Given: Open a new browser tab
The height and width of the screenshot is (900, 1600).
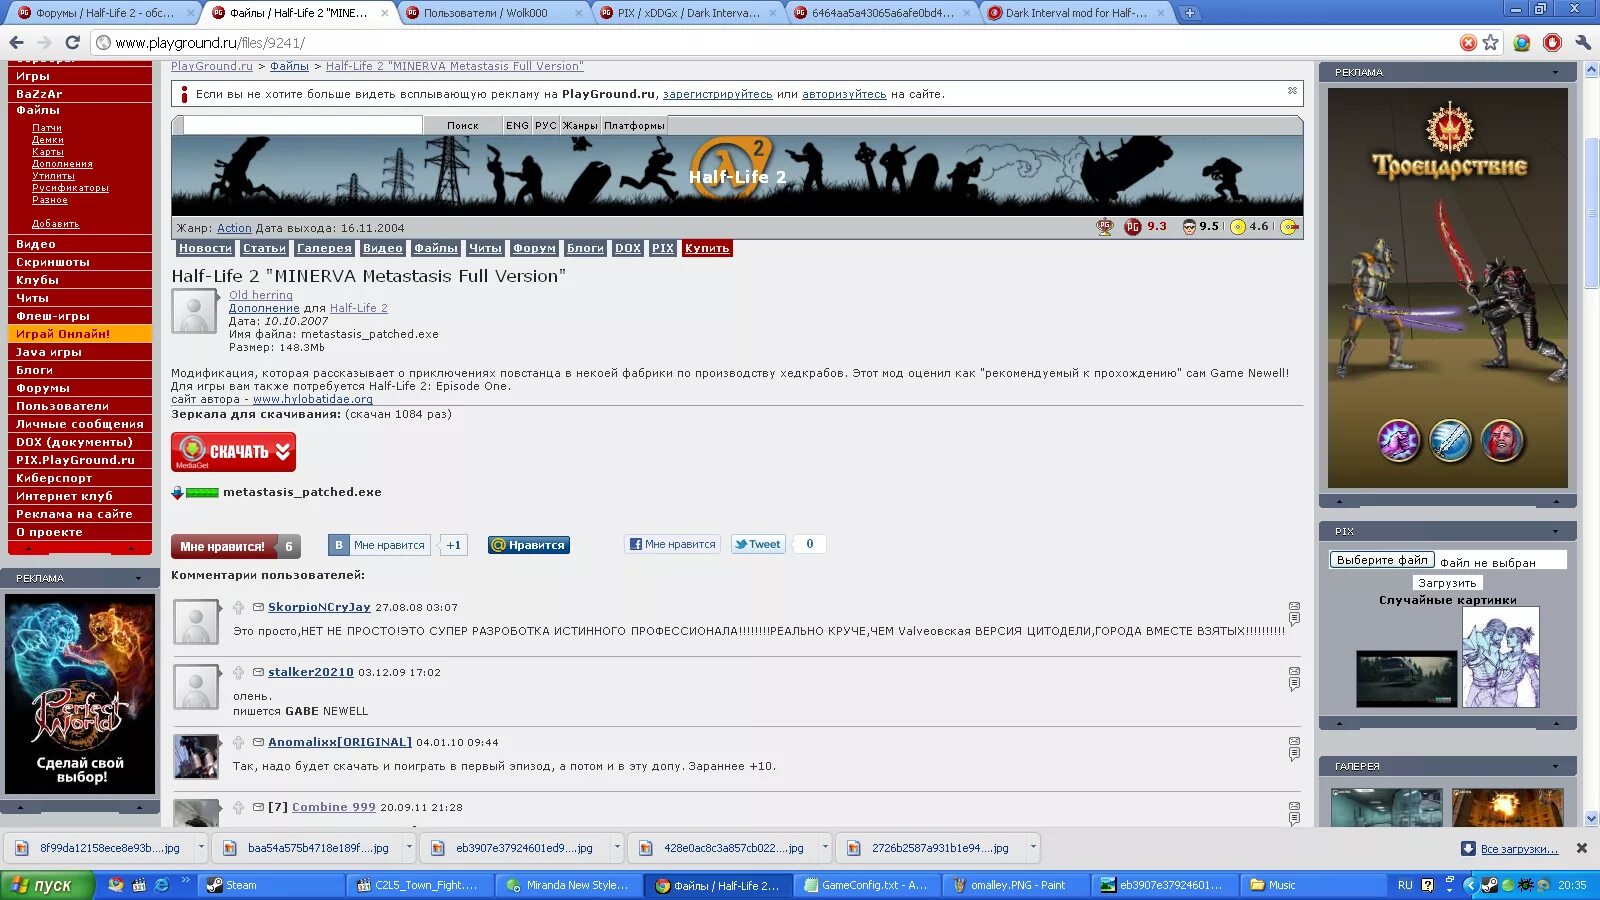Looking at the screenshot, I should point(1189,13).
